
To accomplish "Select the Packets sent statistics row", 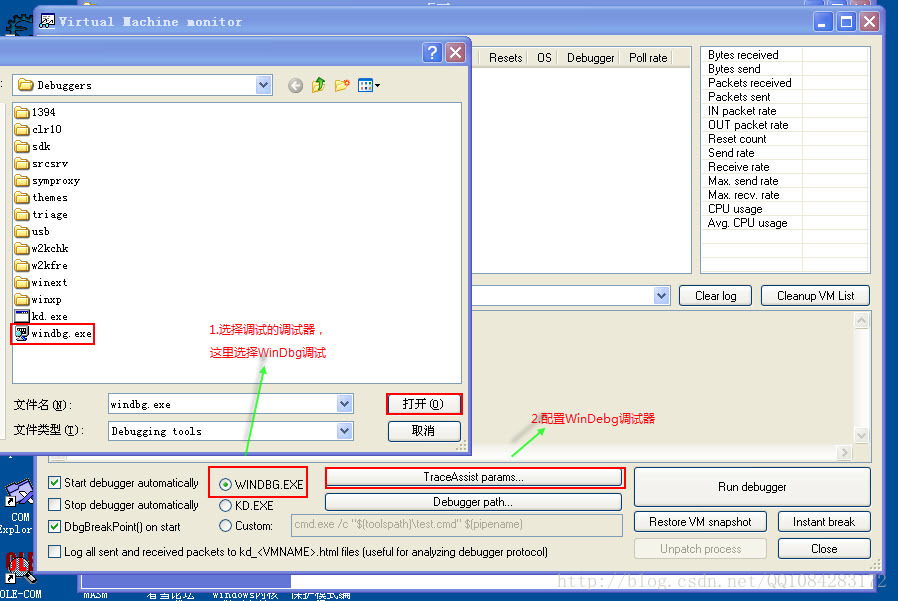I will click(785, 97).
